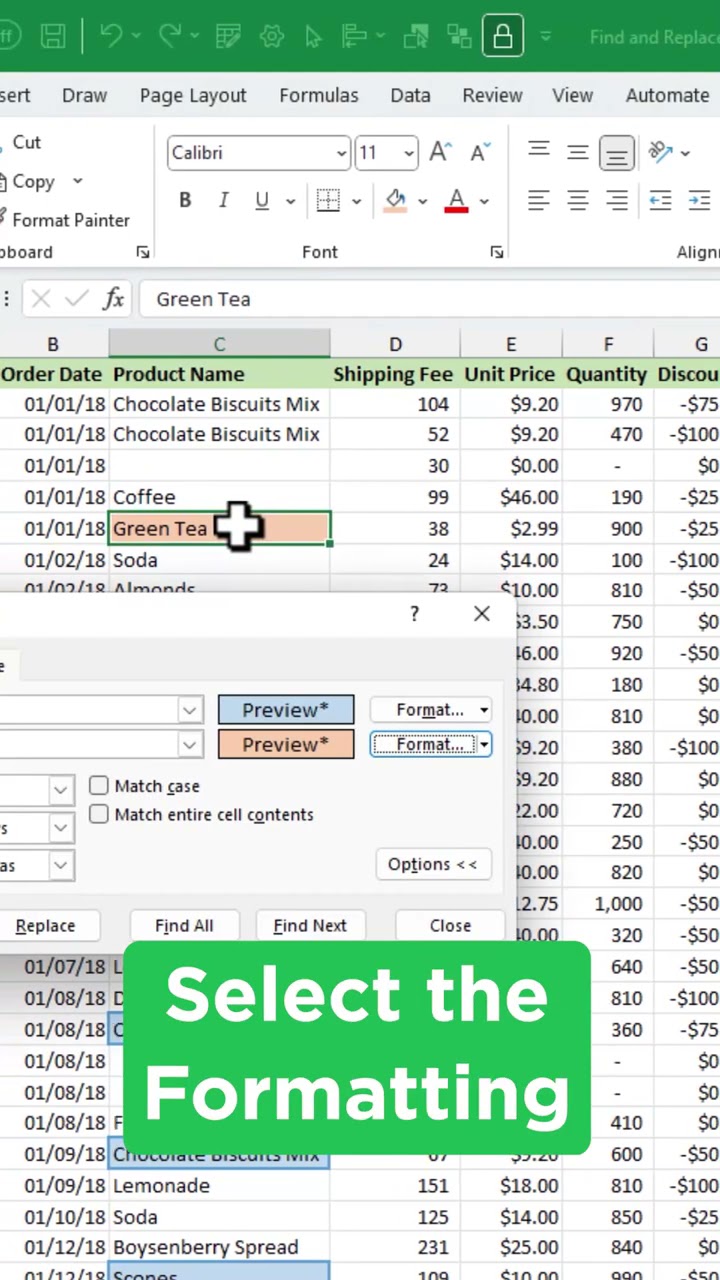This screenshot has height=1280, width=720.
Task: Open the Replace with Format dropdown arrow
Action: (x=484, y=745)
